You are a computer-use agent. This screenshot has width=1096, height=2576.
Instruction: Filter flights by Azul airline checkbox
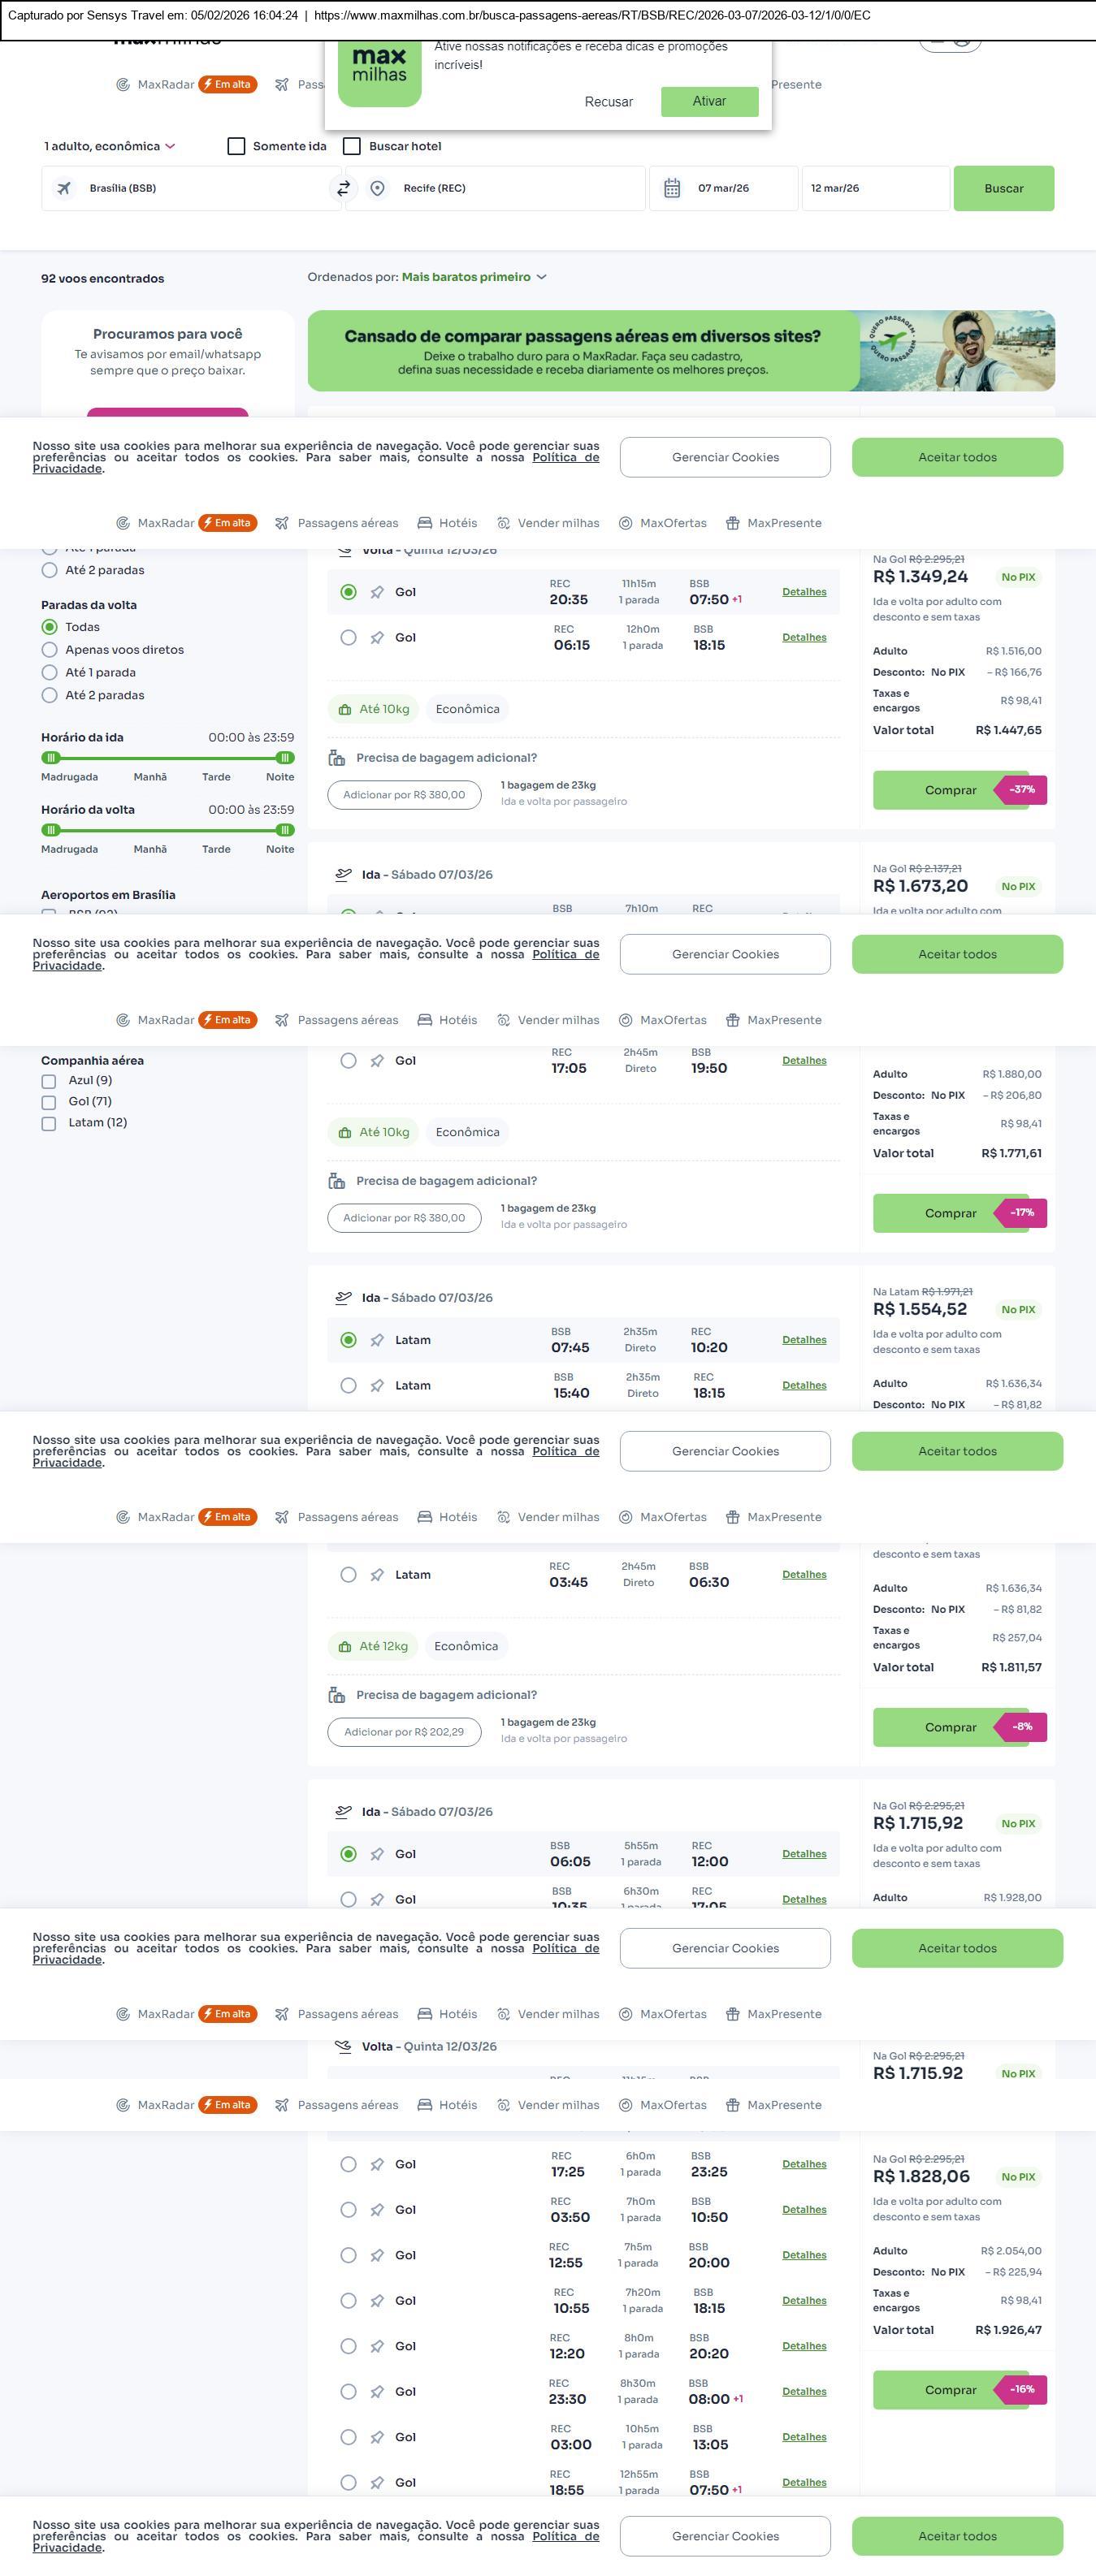[x=49, y=1081]
